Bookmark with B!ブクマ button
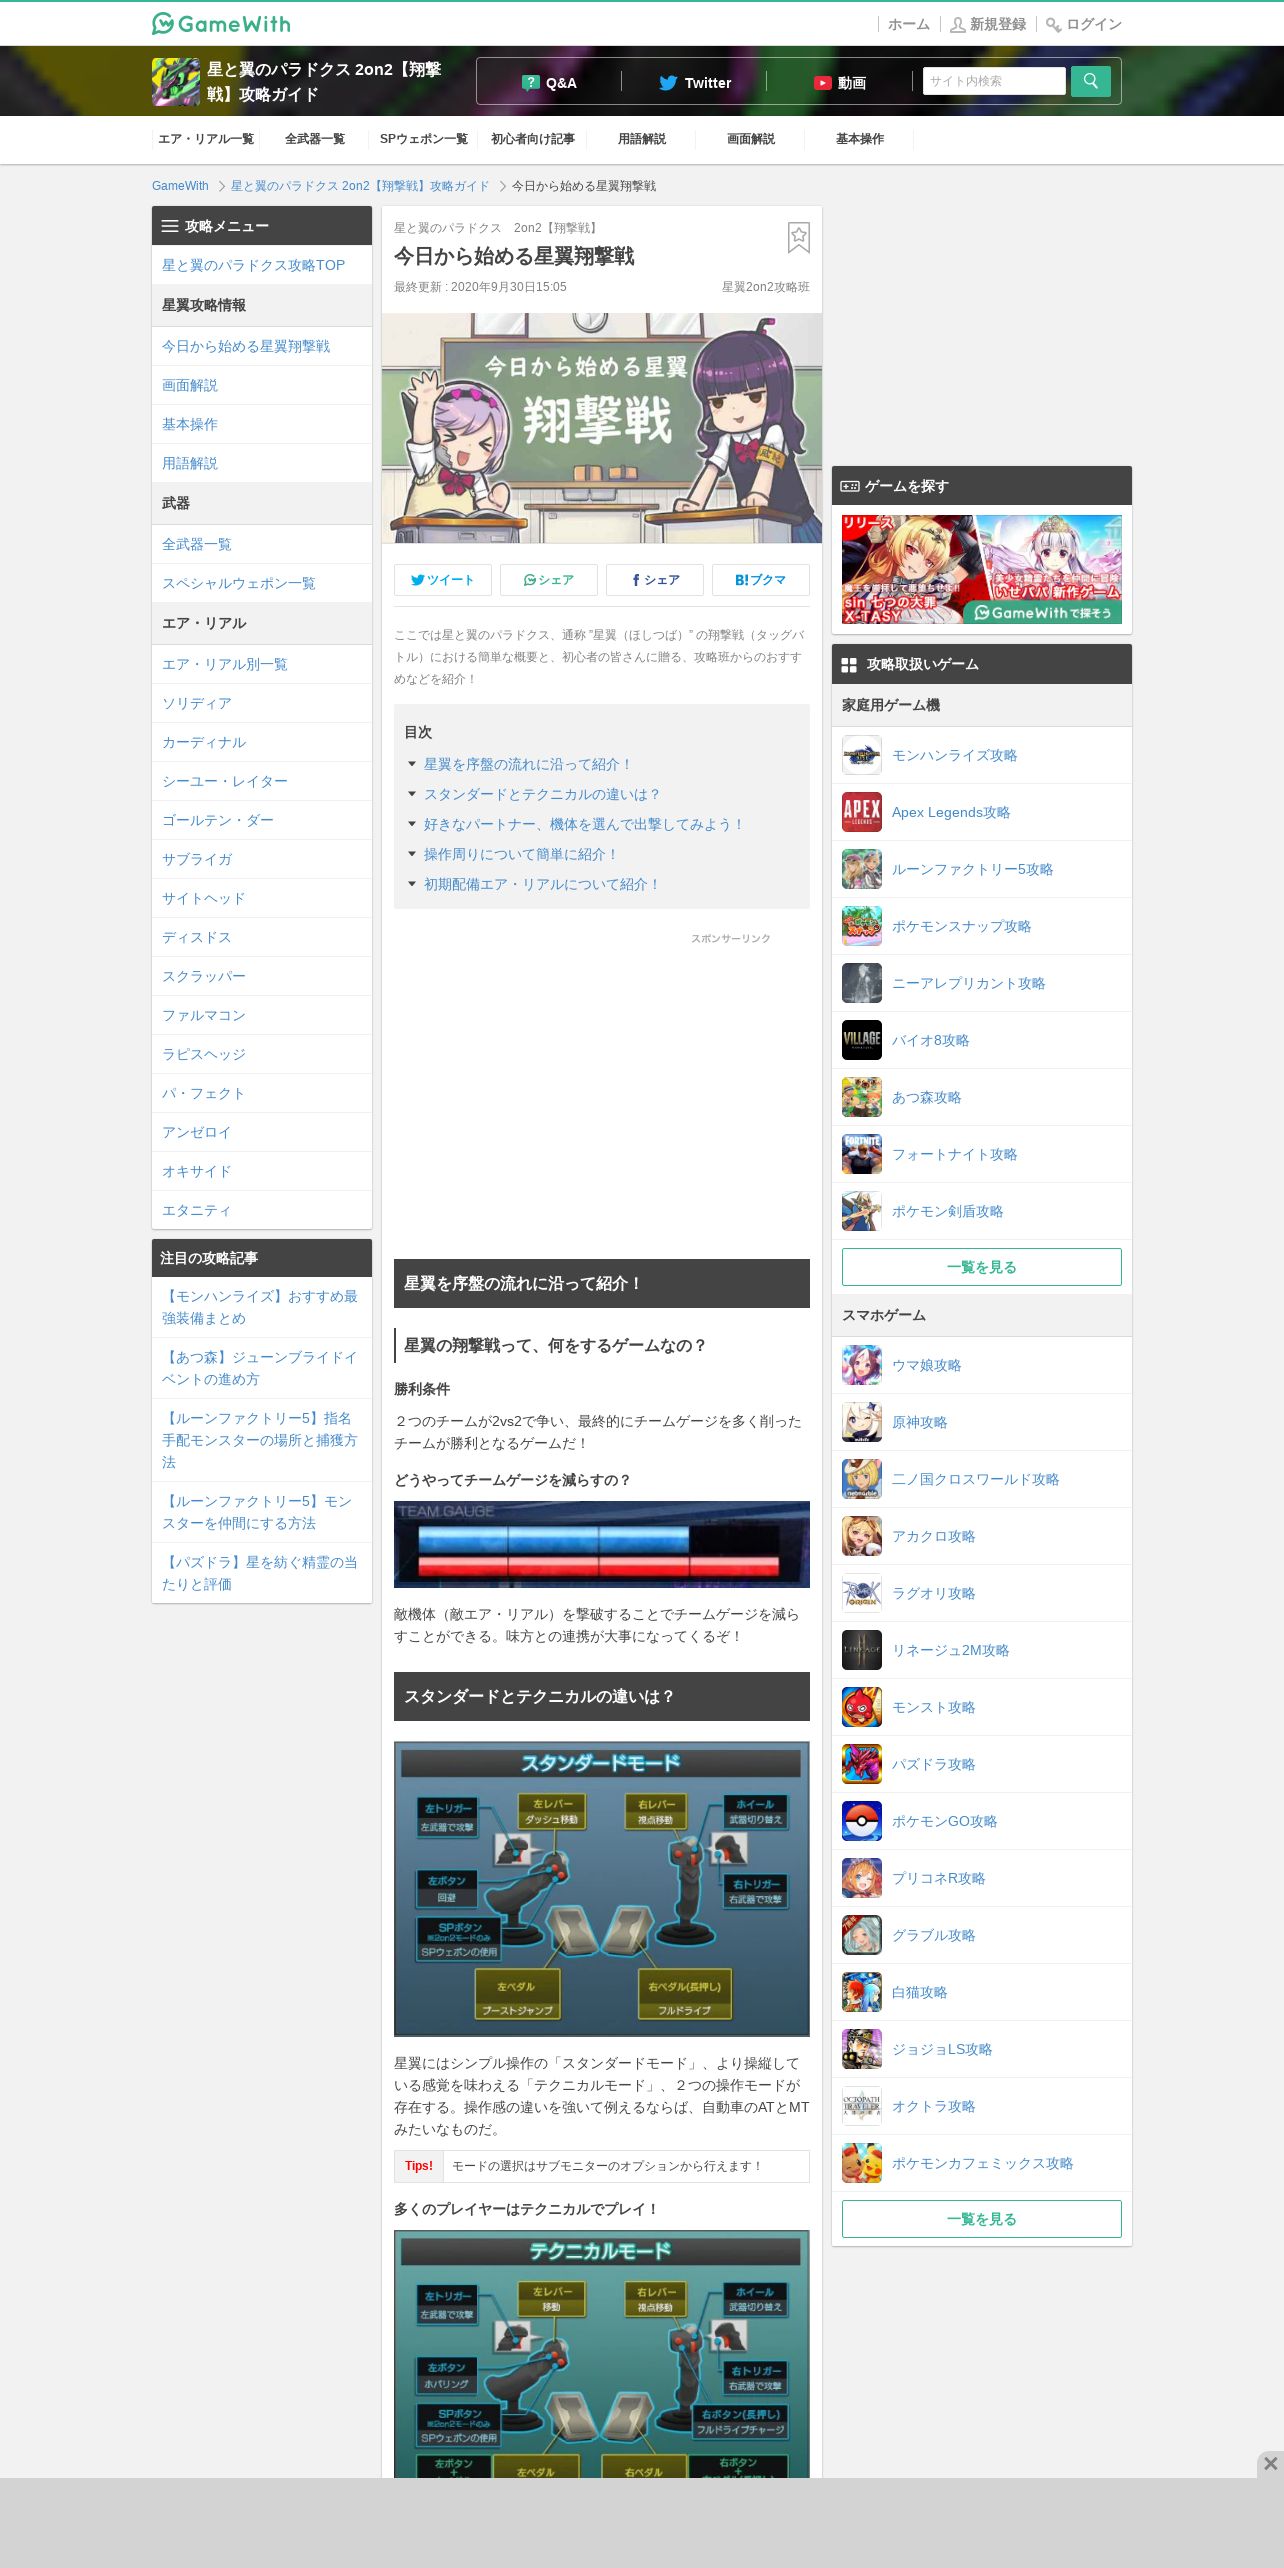Viewport: 1284px width, 2568px height. pos(761,580)
